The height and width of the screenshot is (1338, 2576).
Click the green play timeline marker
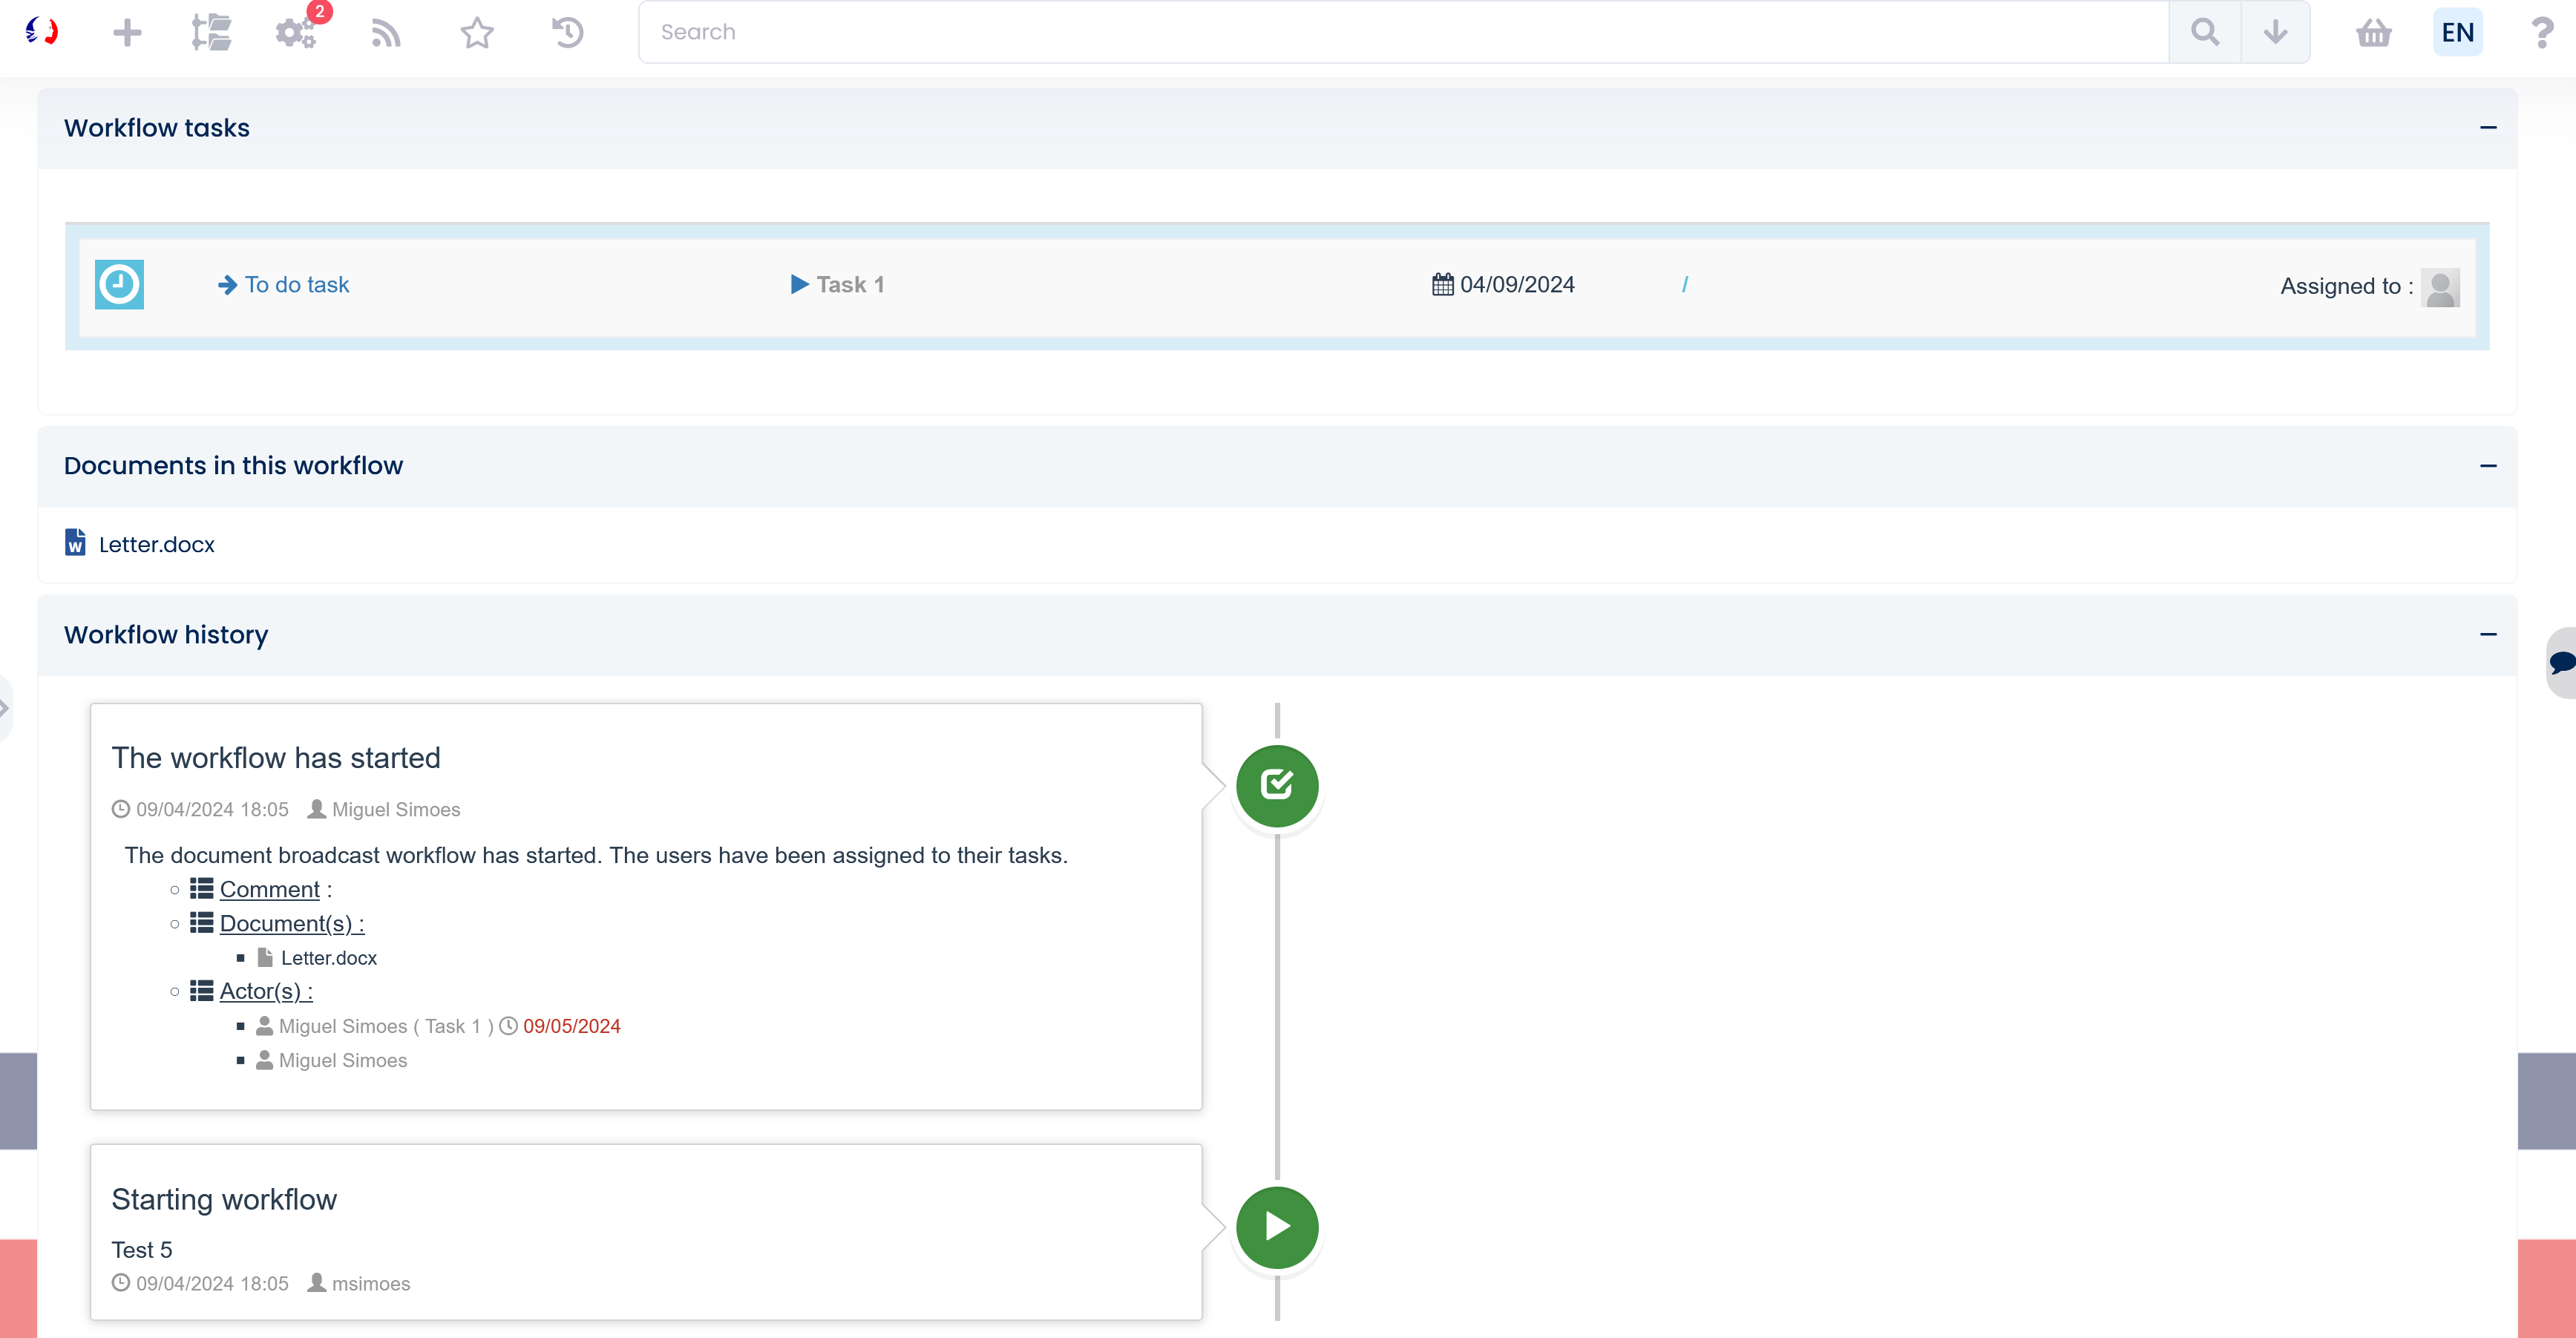(x=1277, y=1227)
